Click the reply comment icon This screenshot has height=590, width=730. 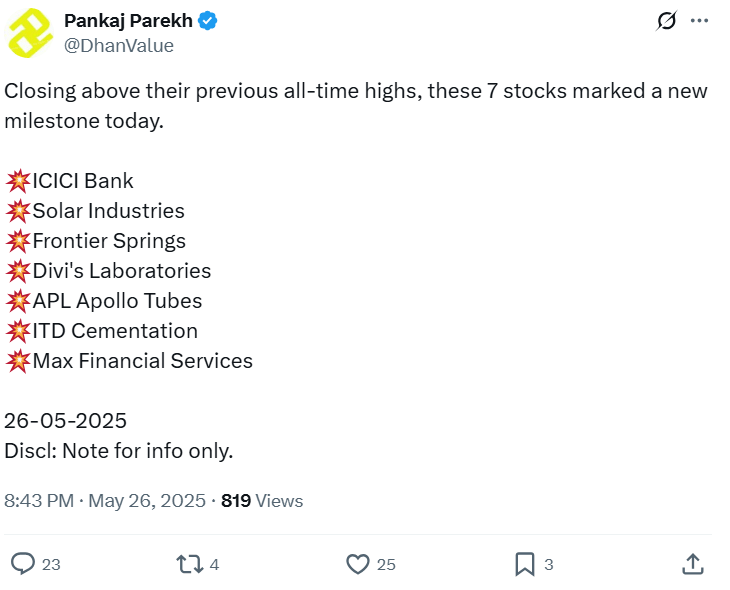point(24,564)
